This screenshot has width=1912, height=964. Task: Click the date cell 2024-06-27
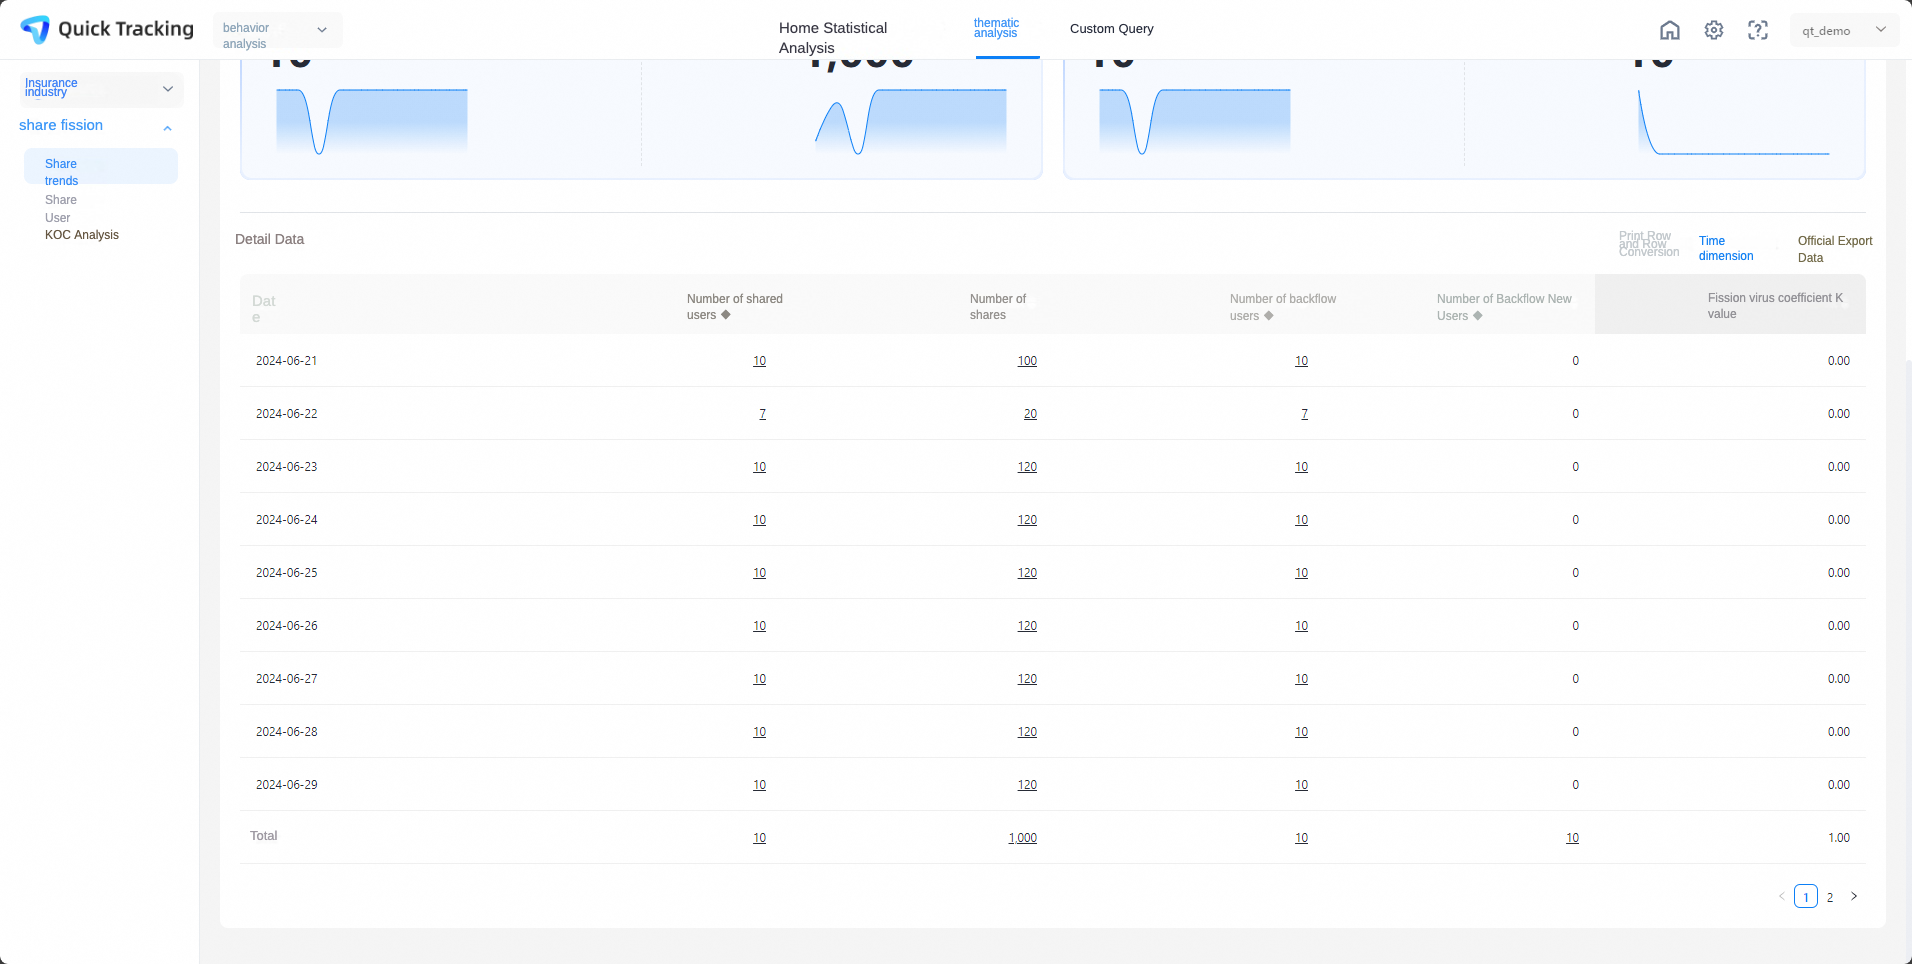287,679
